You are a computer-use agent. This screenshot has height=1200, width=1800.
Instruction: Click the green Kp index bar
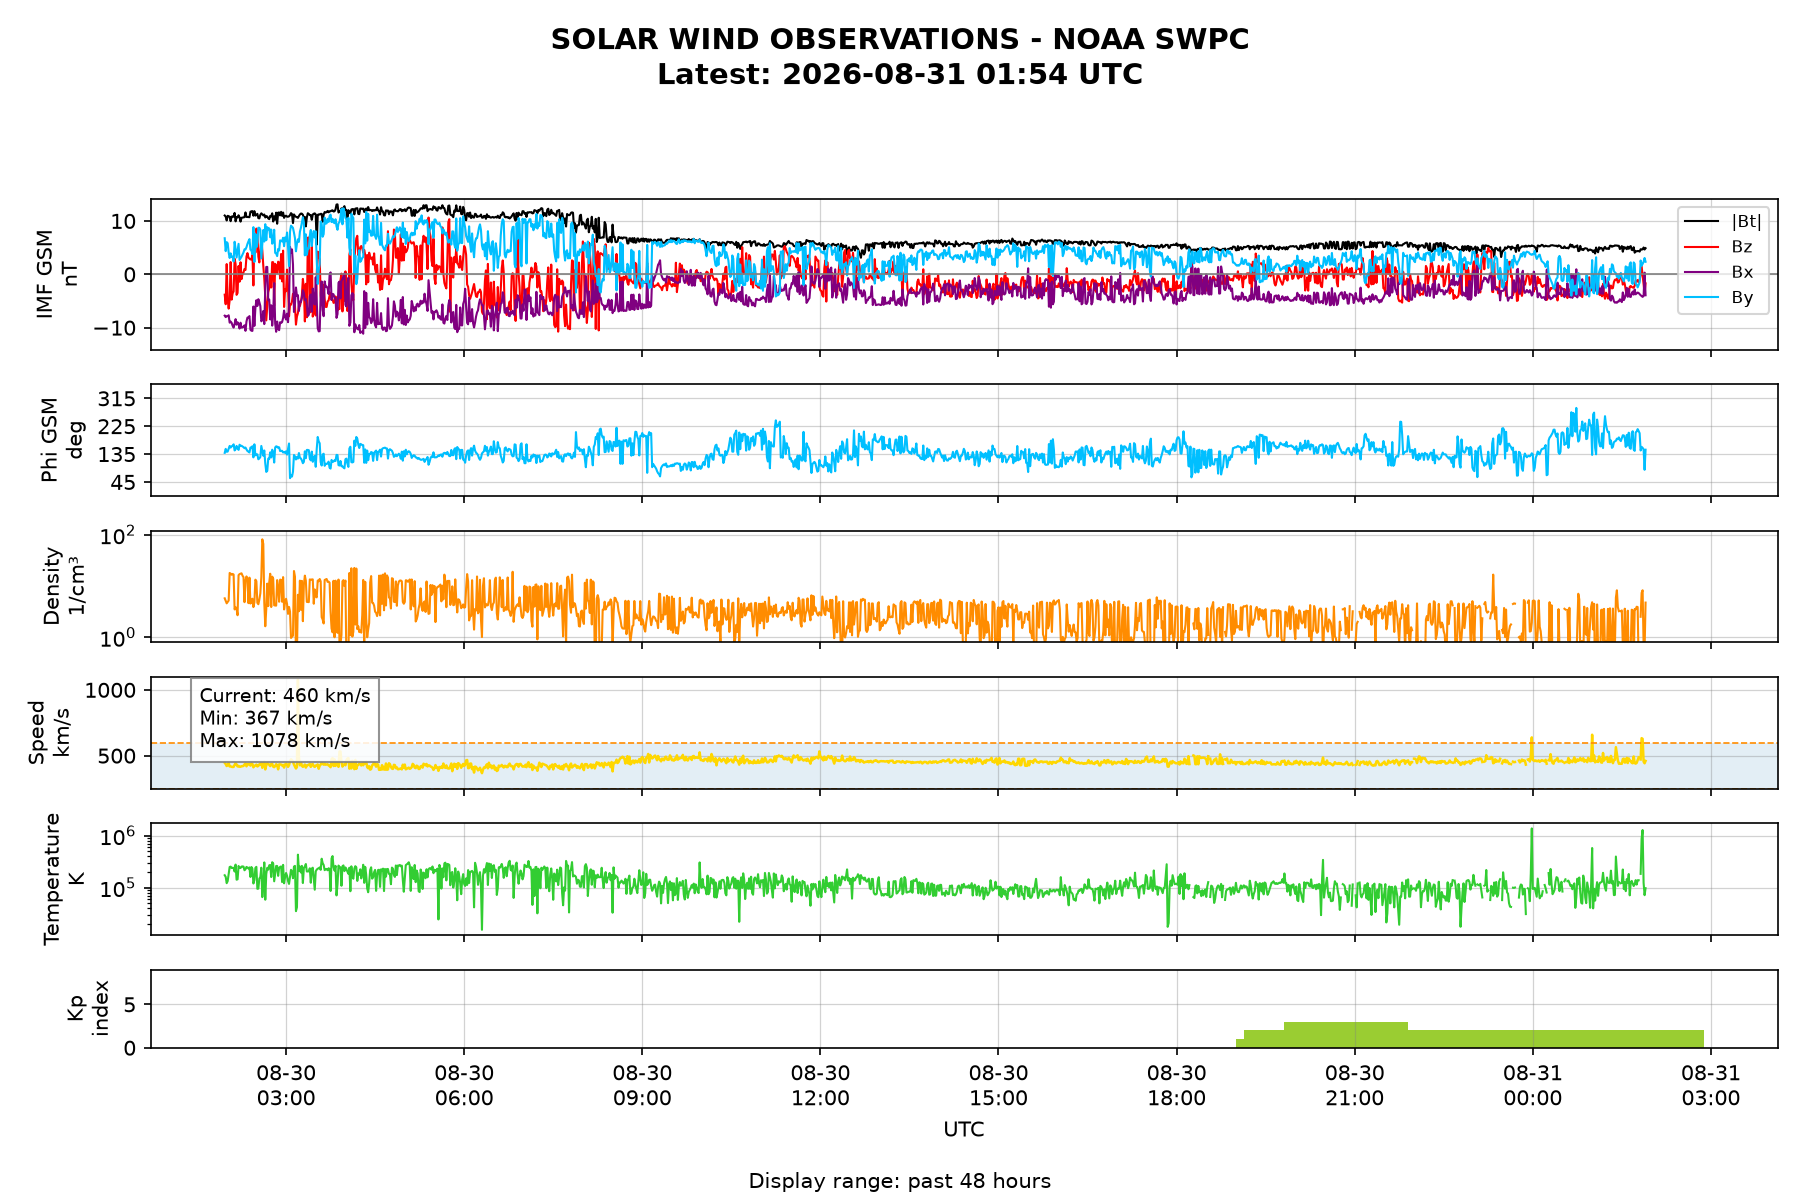pyautogui.click(x=1470, y=1036)
